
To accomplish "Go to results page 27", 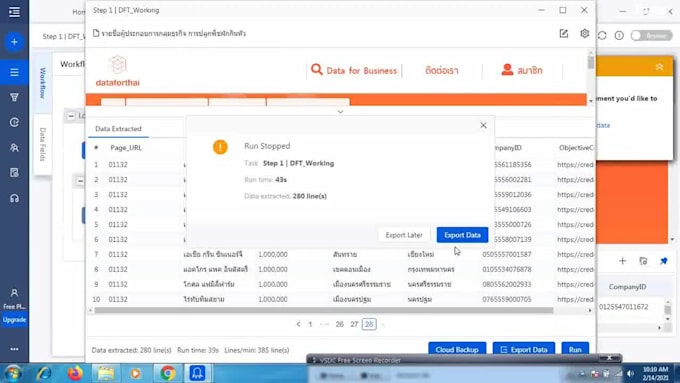I will (354, 324).
